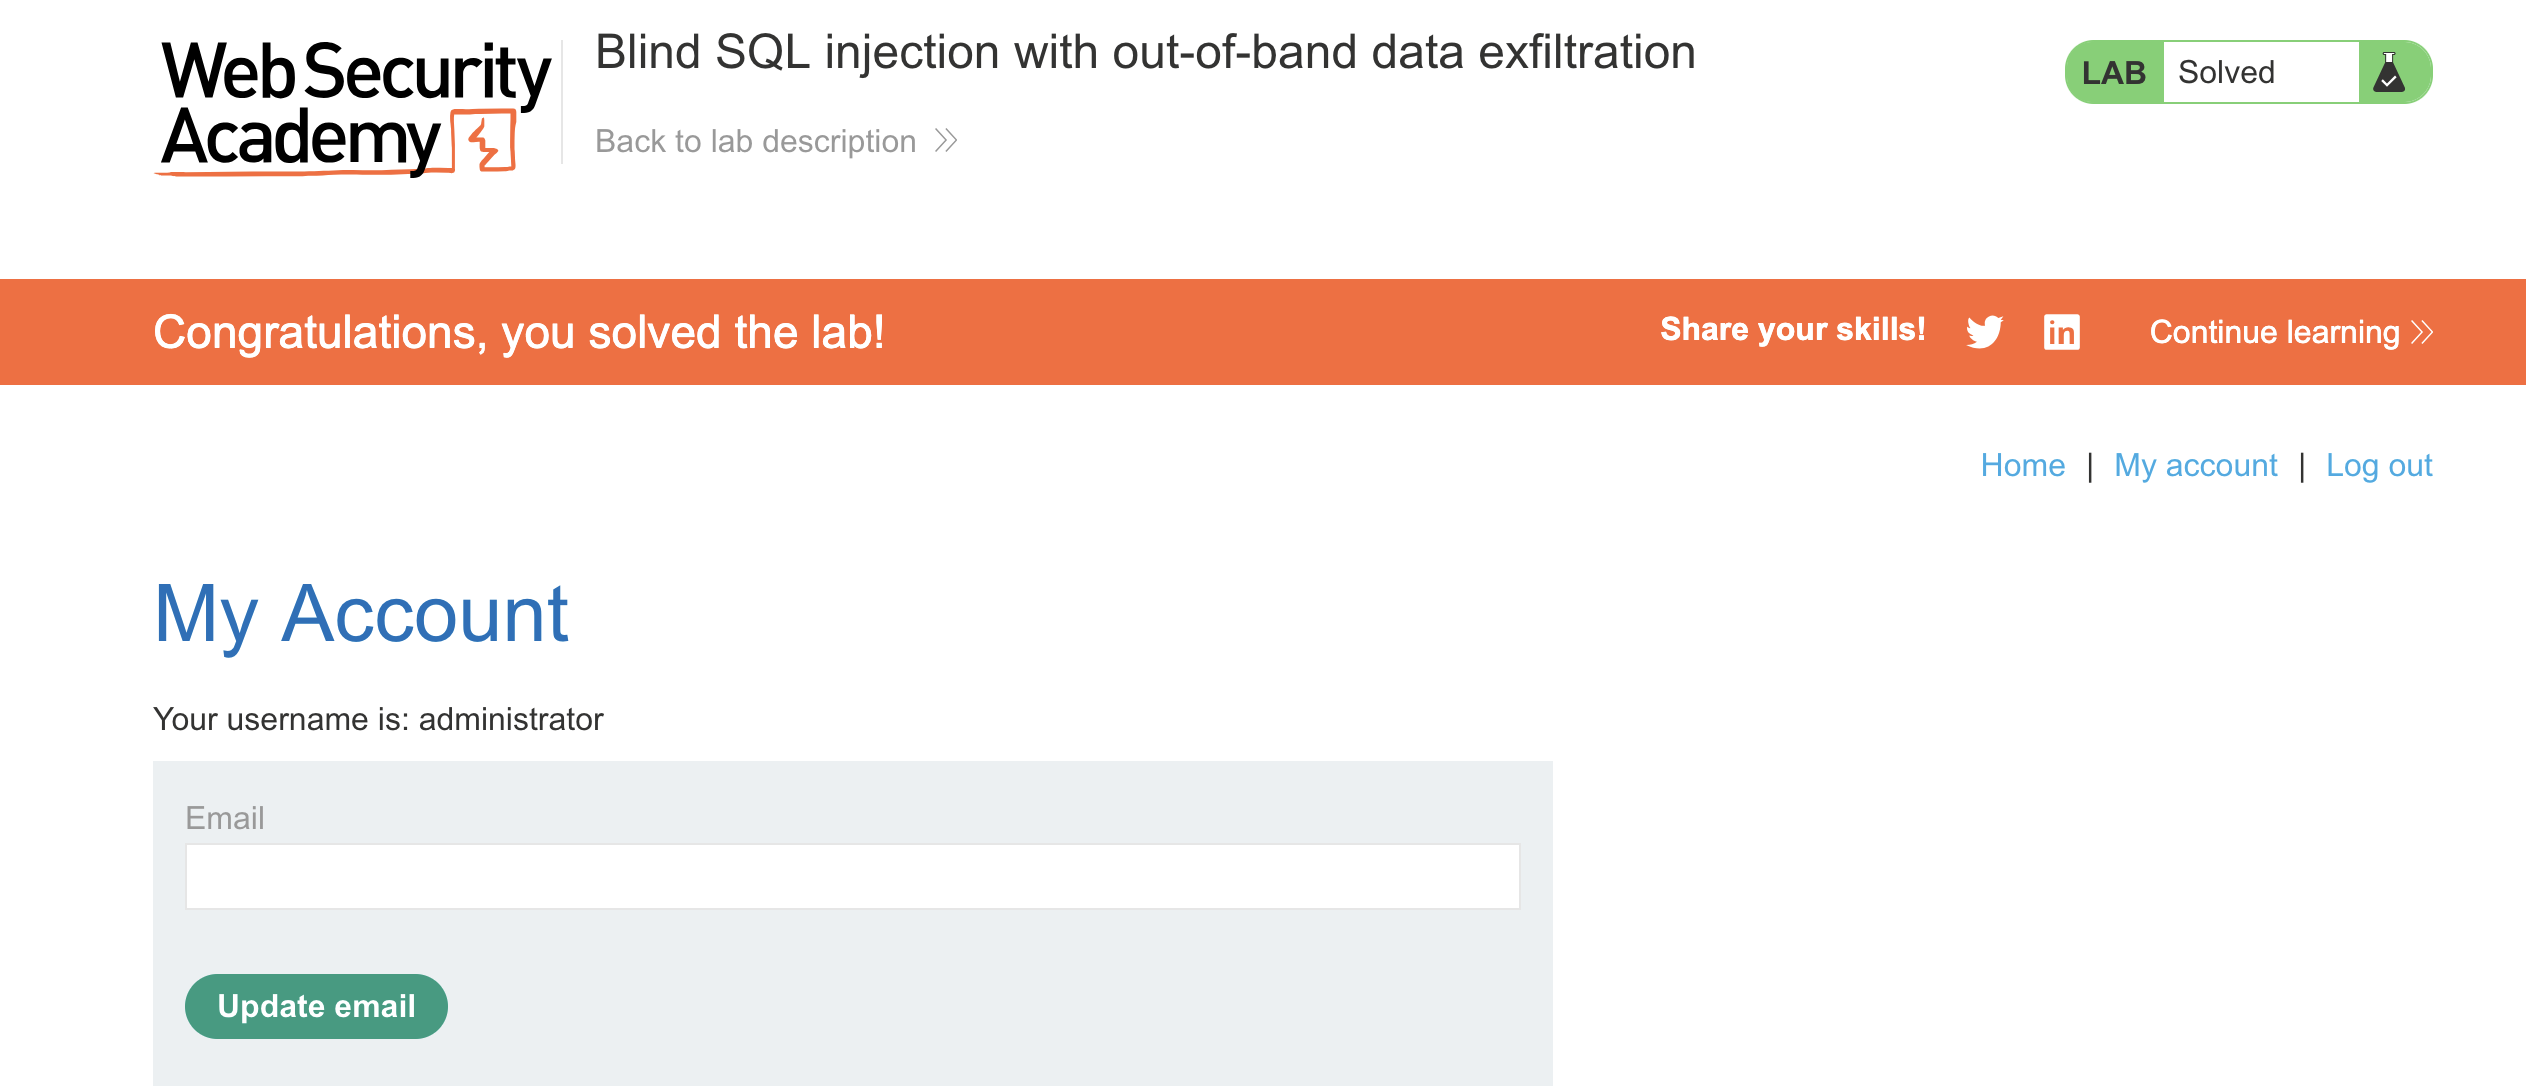
Task: Click the My Account heading
Action: pos(361,615)
